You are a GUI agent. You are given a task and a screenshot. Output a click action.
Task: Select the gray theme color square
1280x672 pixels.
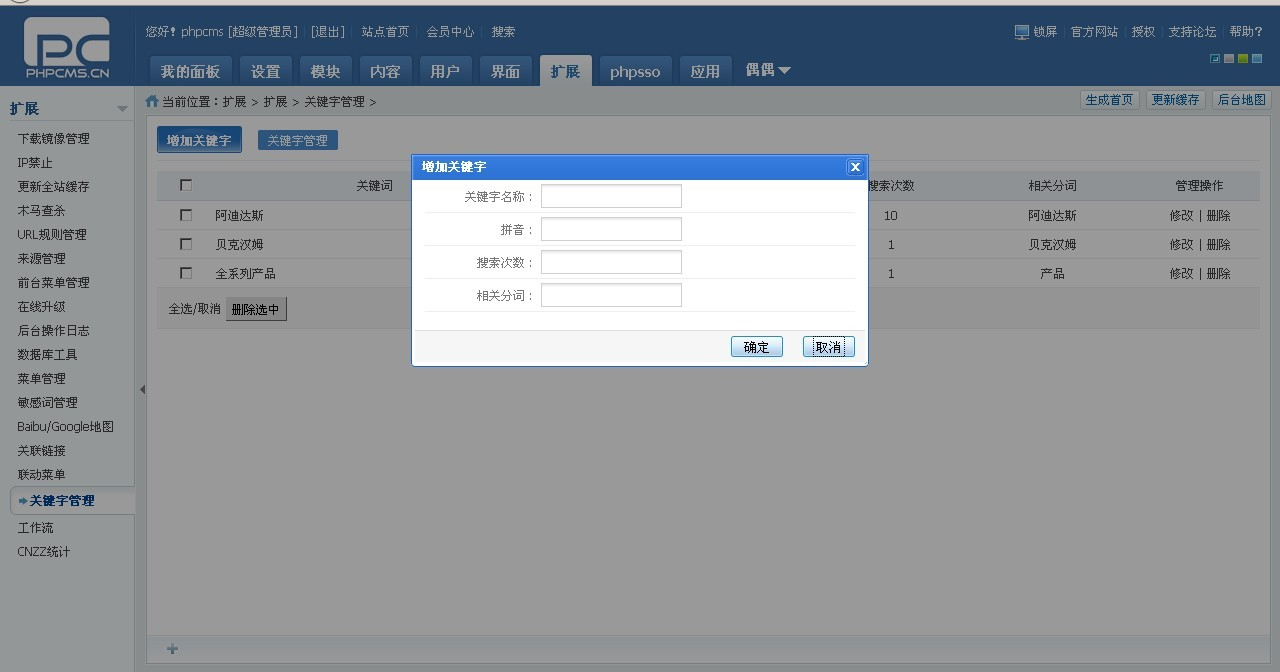click(x=1229, y=59)
